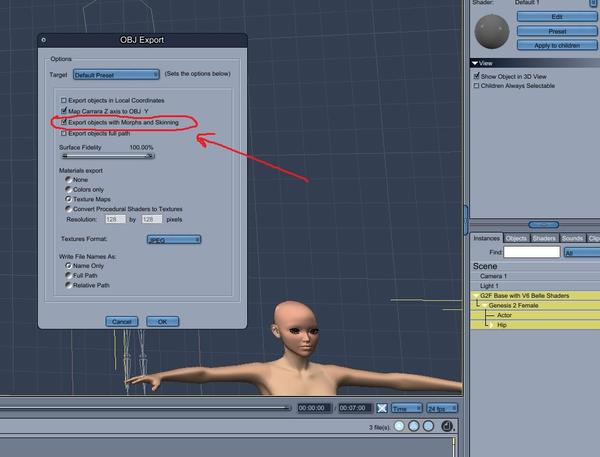Click the second round file view icon

pos(414,426)
